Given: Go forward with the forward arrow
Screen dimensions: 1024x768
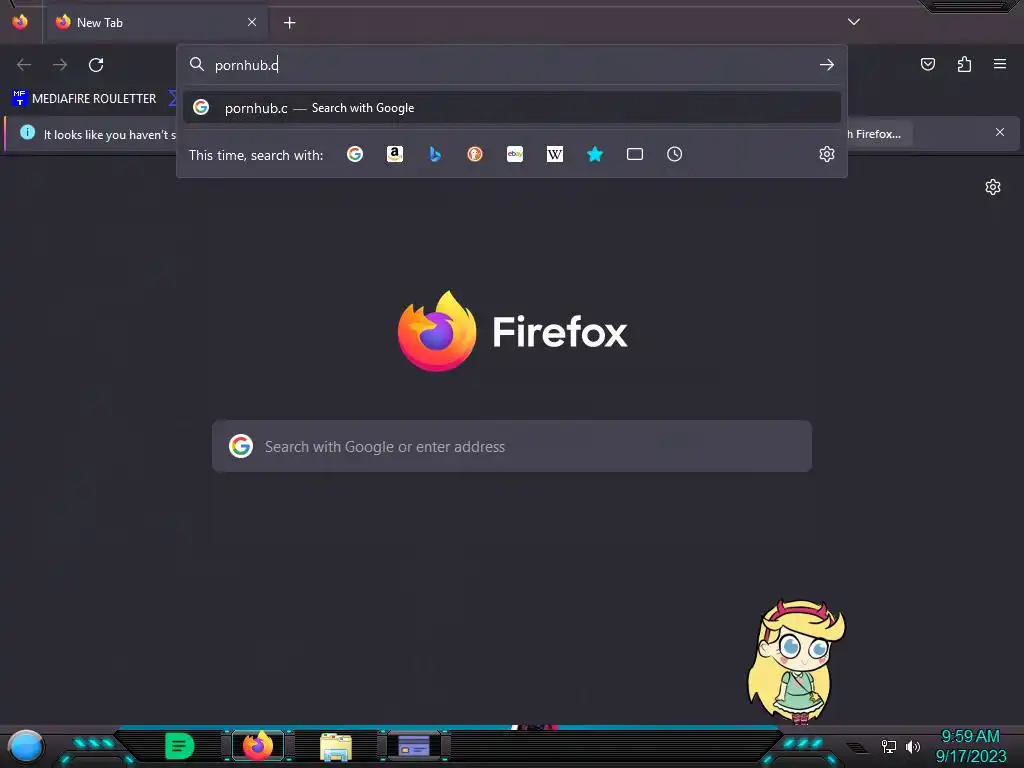Looking at the screenshot, I should [60, 65].
